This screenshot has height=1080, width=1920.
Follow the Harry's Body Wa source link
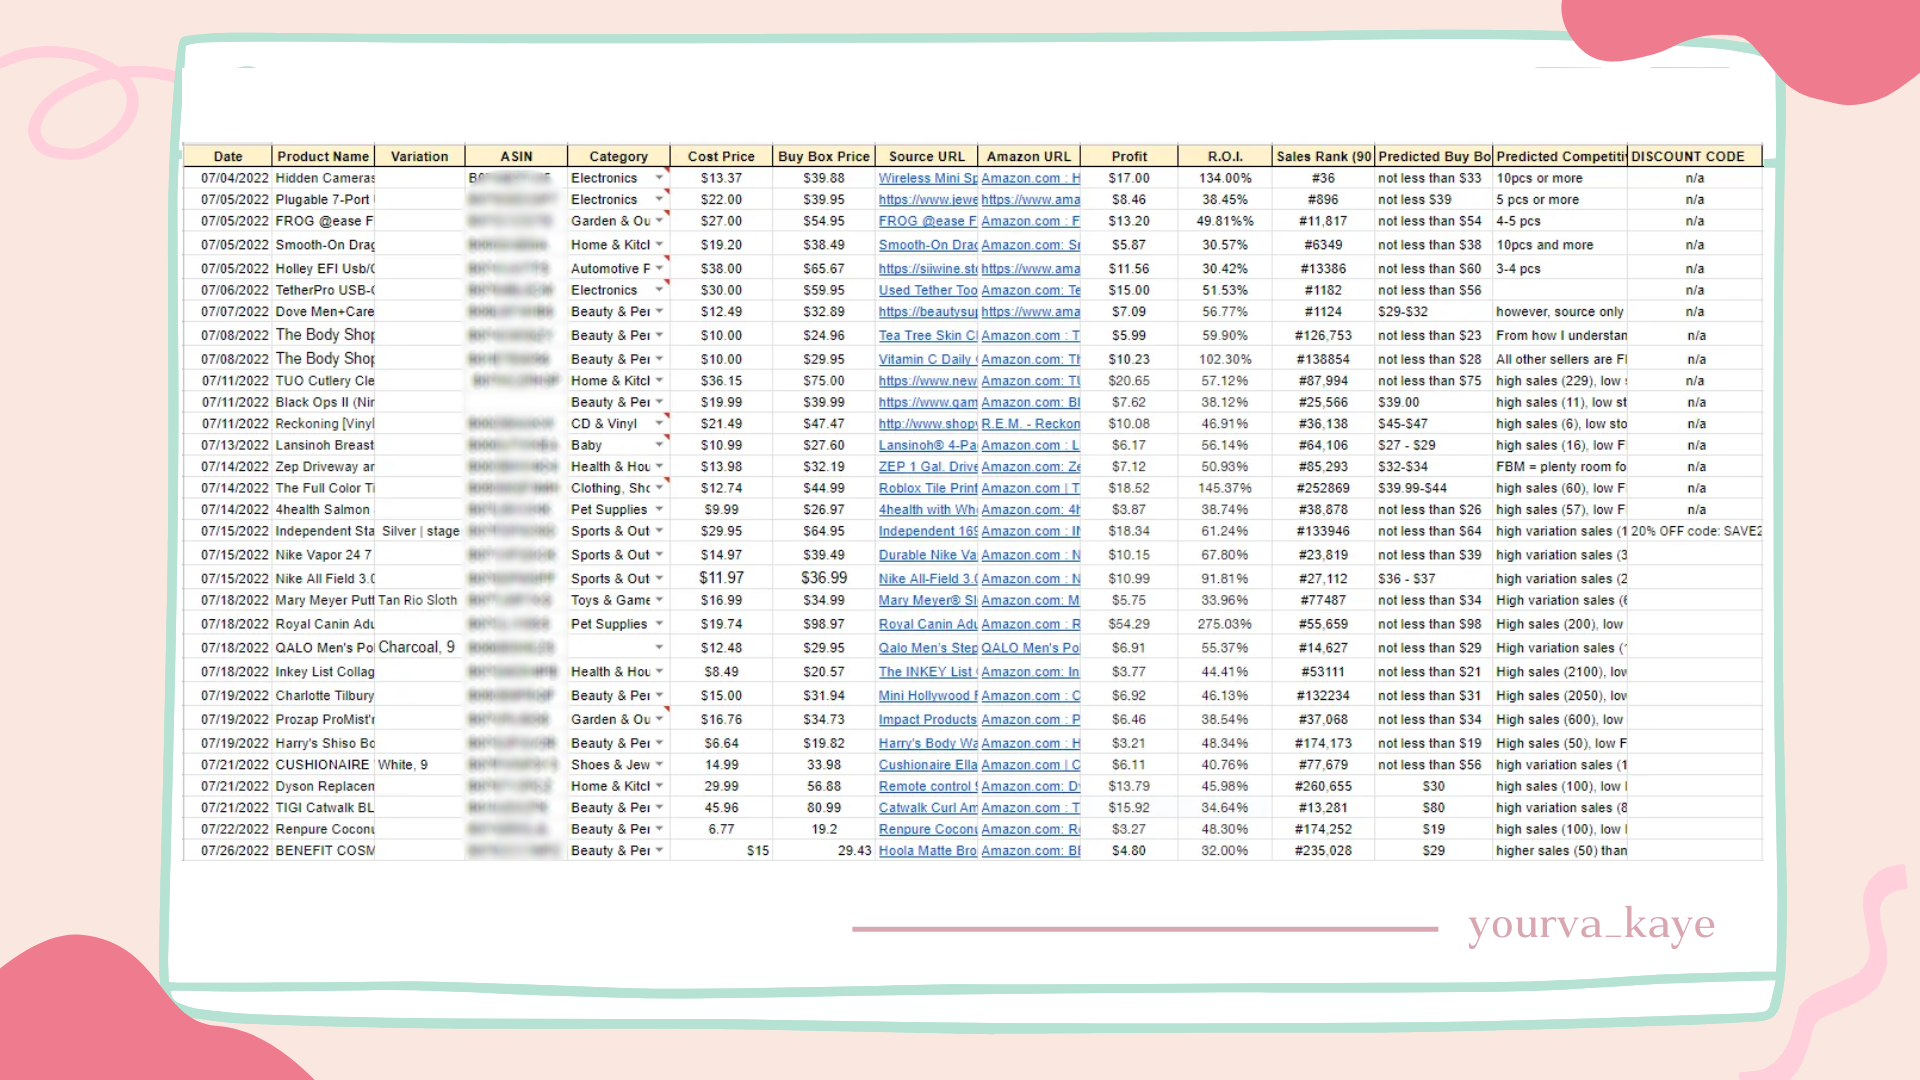coord(928,744)
